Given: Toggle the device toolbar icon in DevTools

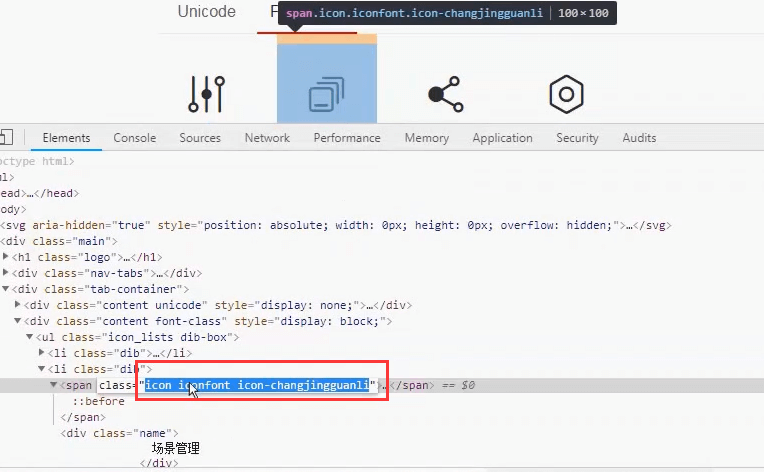Looking at the screenshot, I should tap(6, 137).
